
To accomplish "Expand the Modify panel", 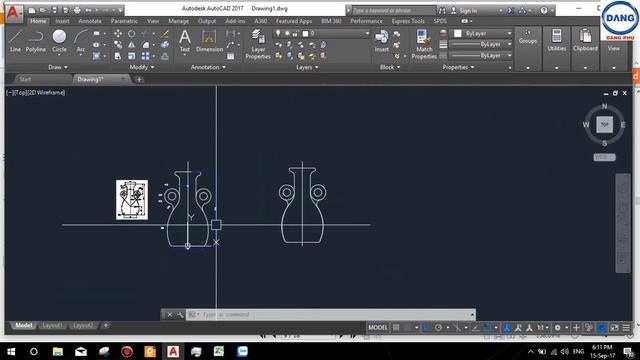I will click(142, 67).
